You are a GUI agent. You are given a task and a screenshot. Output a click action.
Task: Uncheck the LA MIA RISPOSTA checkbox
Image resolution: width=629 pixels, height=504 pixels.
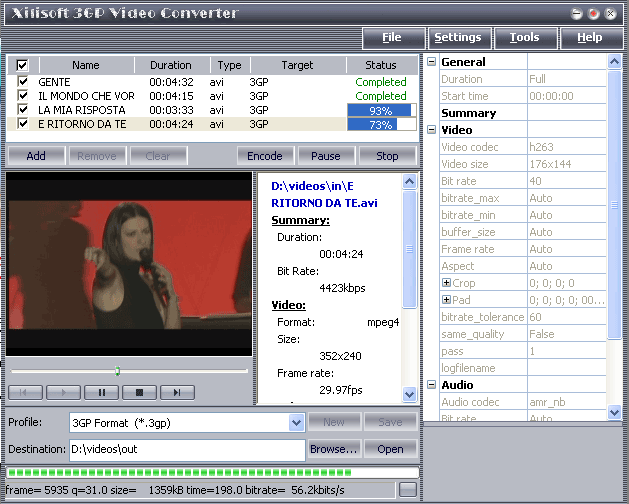coord(23,110)
